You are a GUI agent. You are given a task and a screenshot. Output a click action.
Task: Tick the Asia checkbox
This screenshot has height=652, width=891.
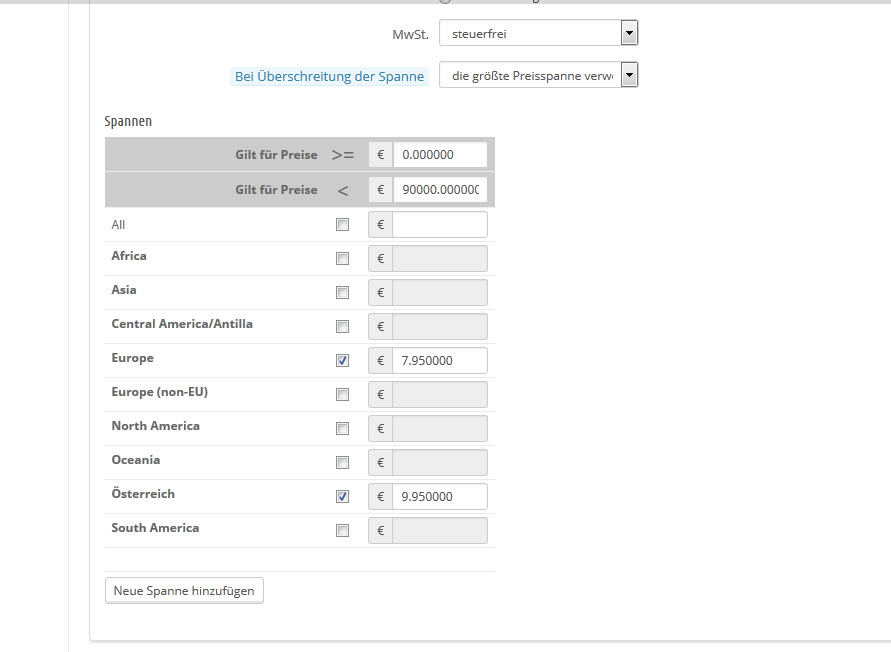coord(343,292)
